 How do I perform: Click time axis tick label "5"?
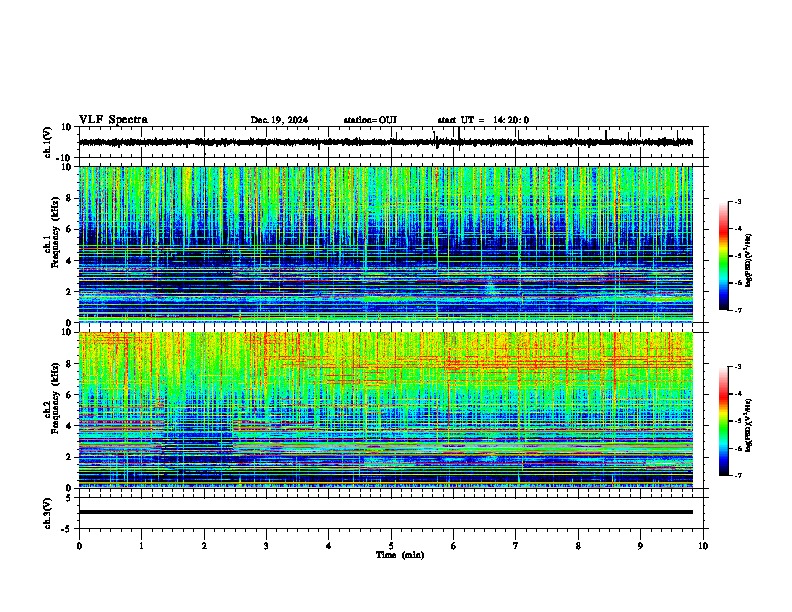pos(391,546)
